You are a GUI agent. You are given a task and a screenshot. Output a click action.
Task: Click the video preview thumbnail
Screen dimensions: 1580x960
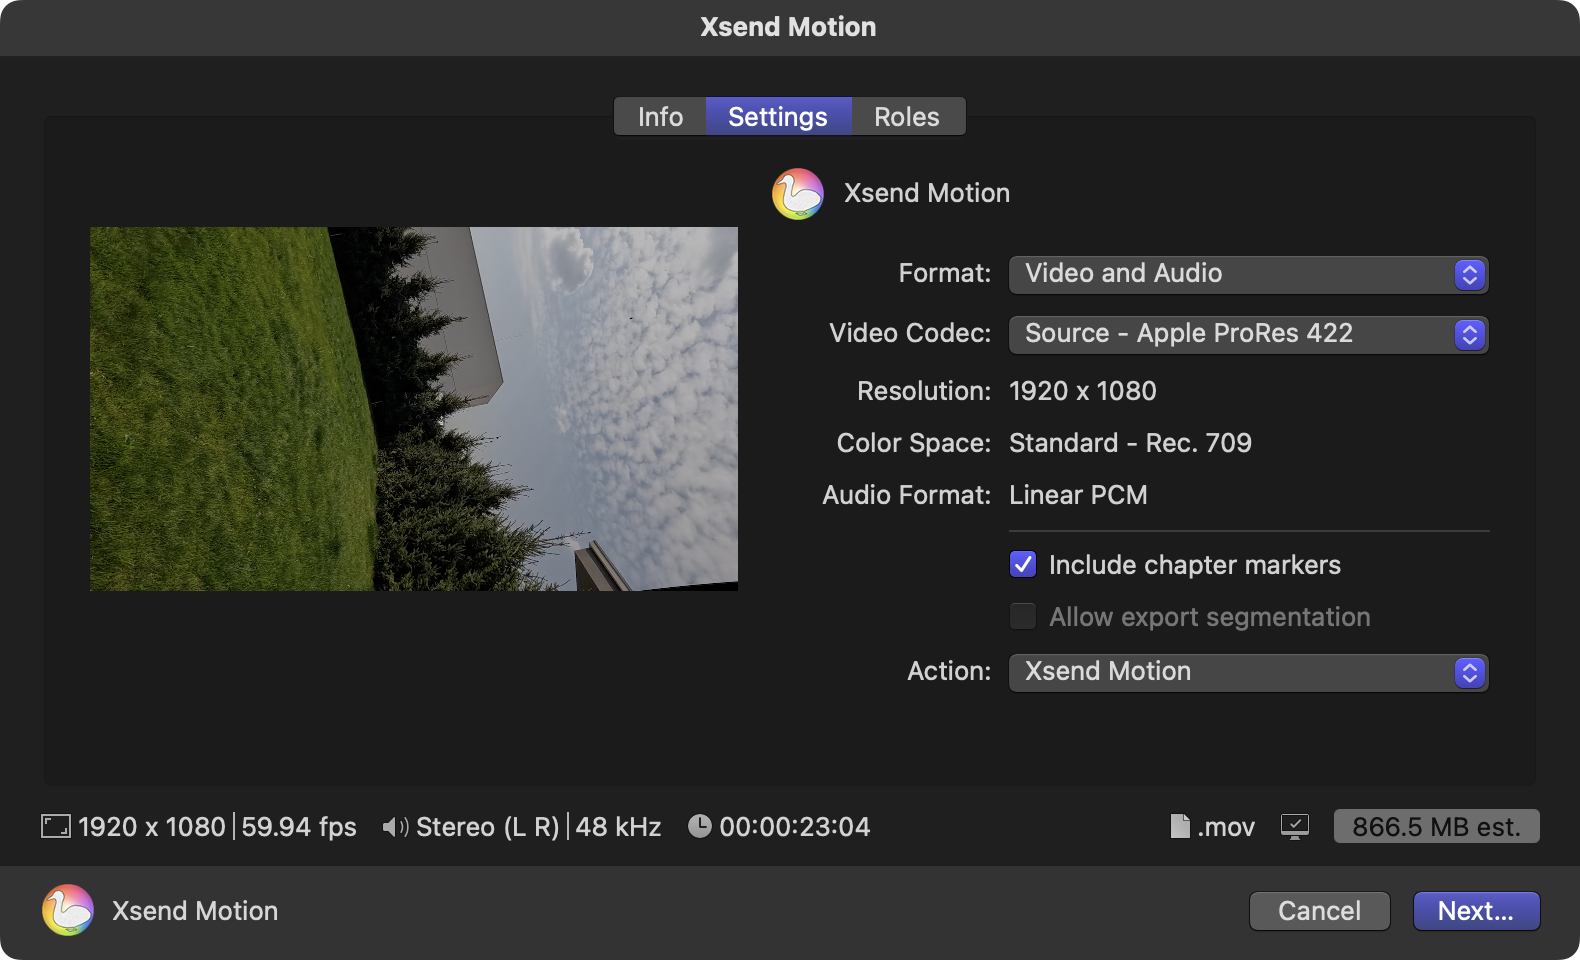click(414, 409)
